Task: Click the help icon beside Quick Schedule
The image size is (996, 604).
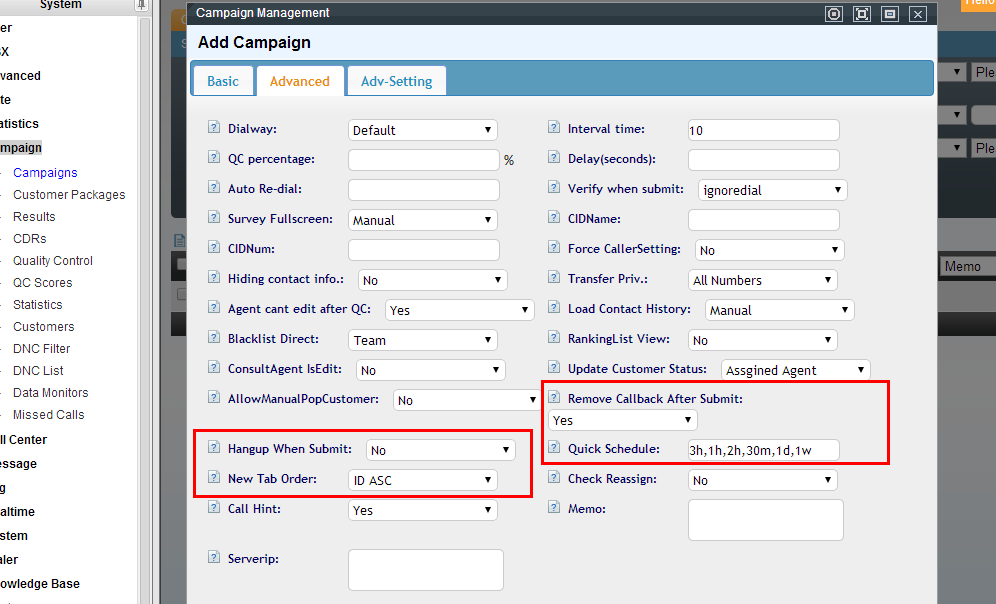Action: click(x=554, y=448)
